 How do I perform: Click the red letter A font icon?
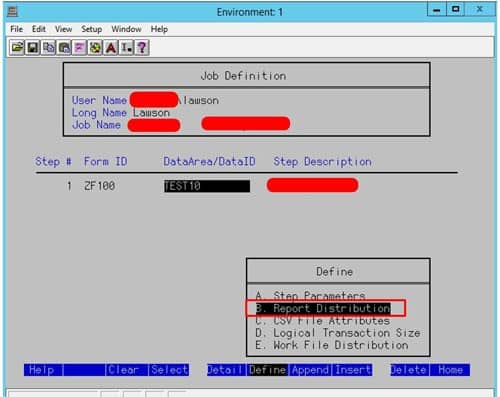click(x=111, y=48)
